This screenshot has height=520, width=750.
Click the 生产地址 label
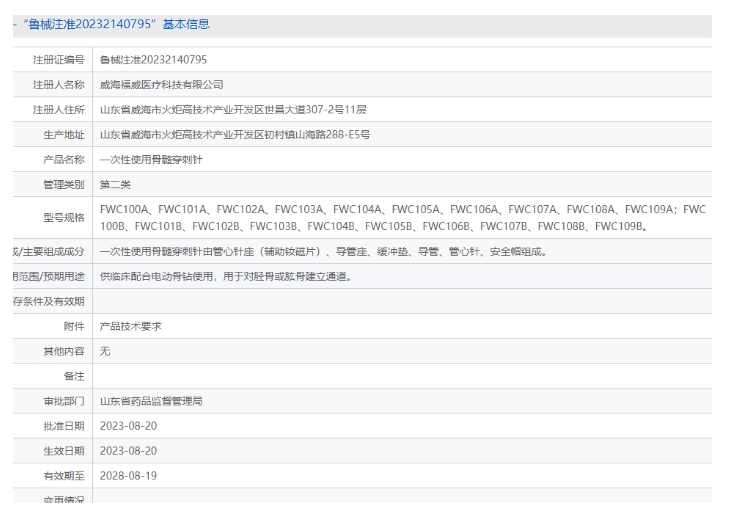(64, 134)
